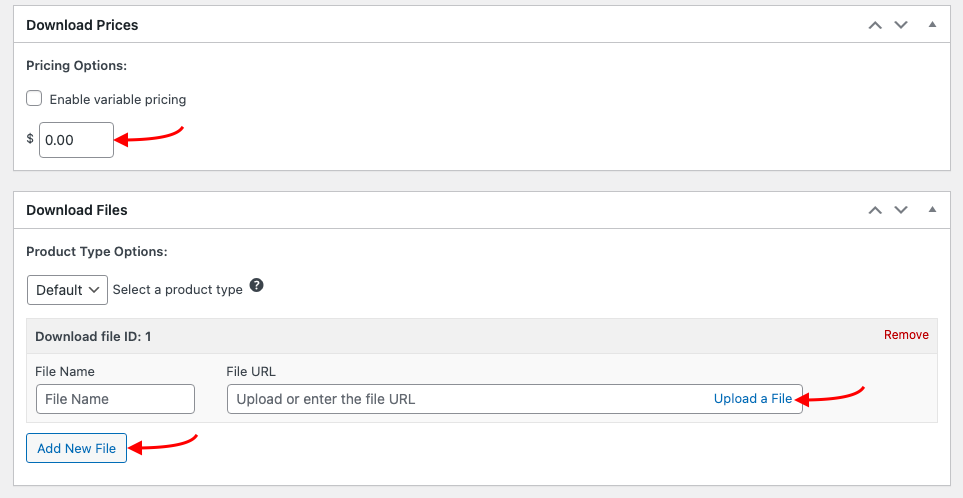This screenshot has height=498, width=963.
Task: Focus the 0.00 price field
Action: pyautogui.click(x=76, y=140)
